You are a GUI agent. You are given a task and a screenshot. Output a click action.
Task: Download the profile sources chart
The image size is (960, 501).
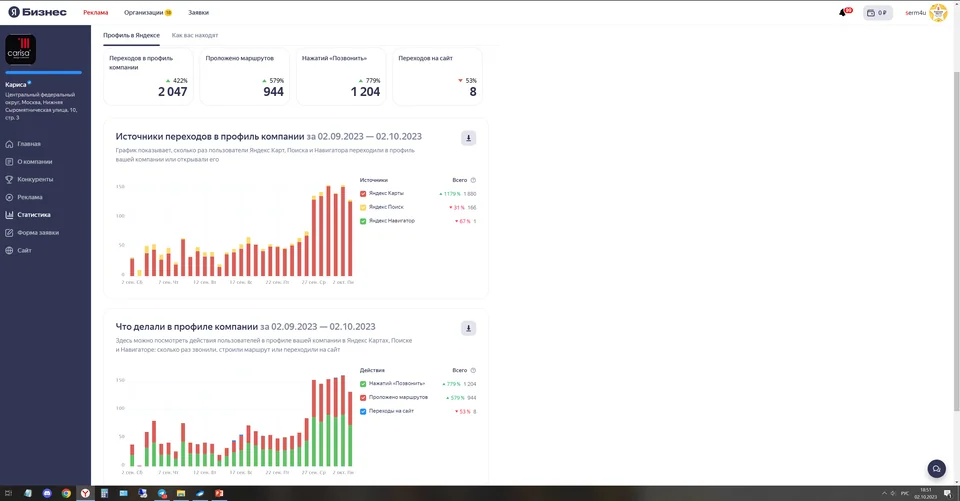pos(468,138)
